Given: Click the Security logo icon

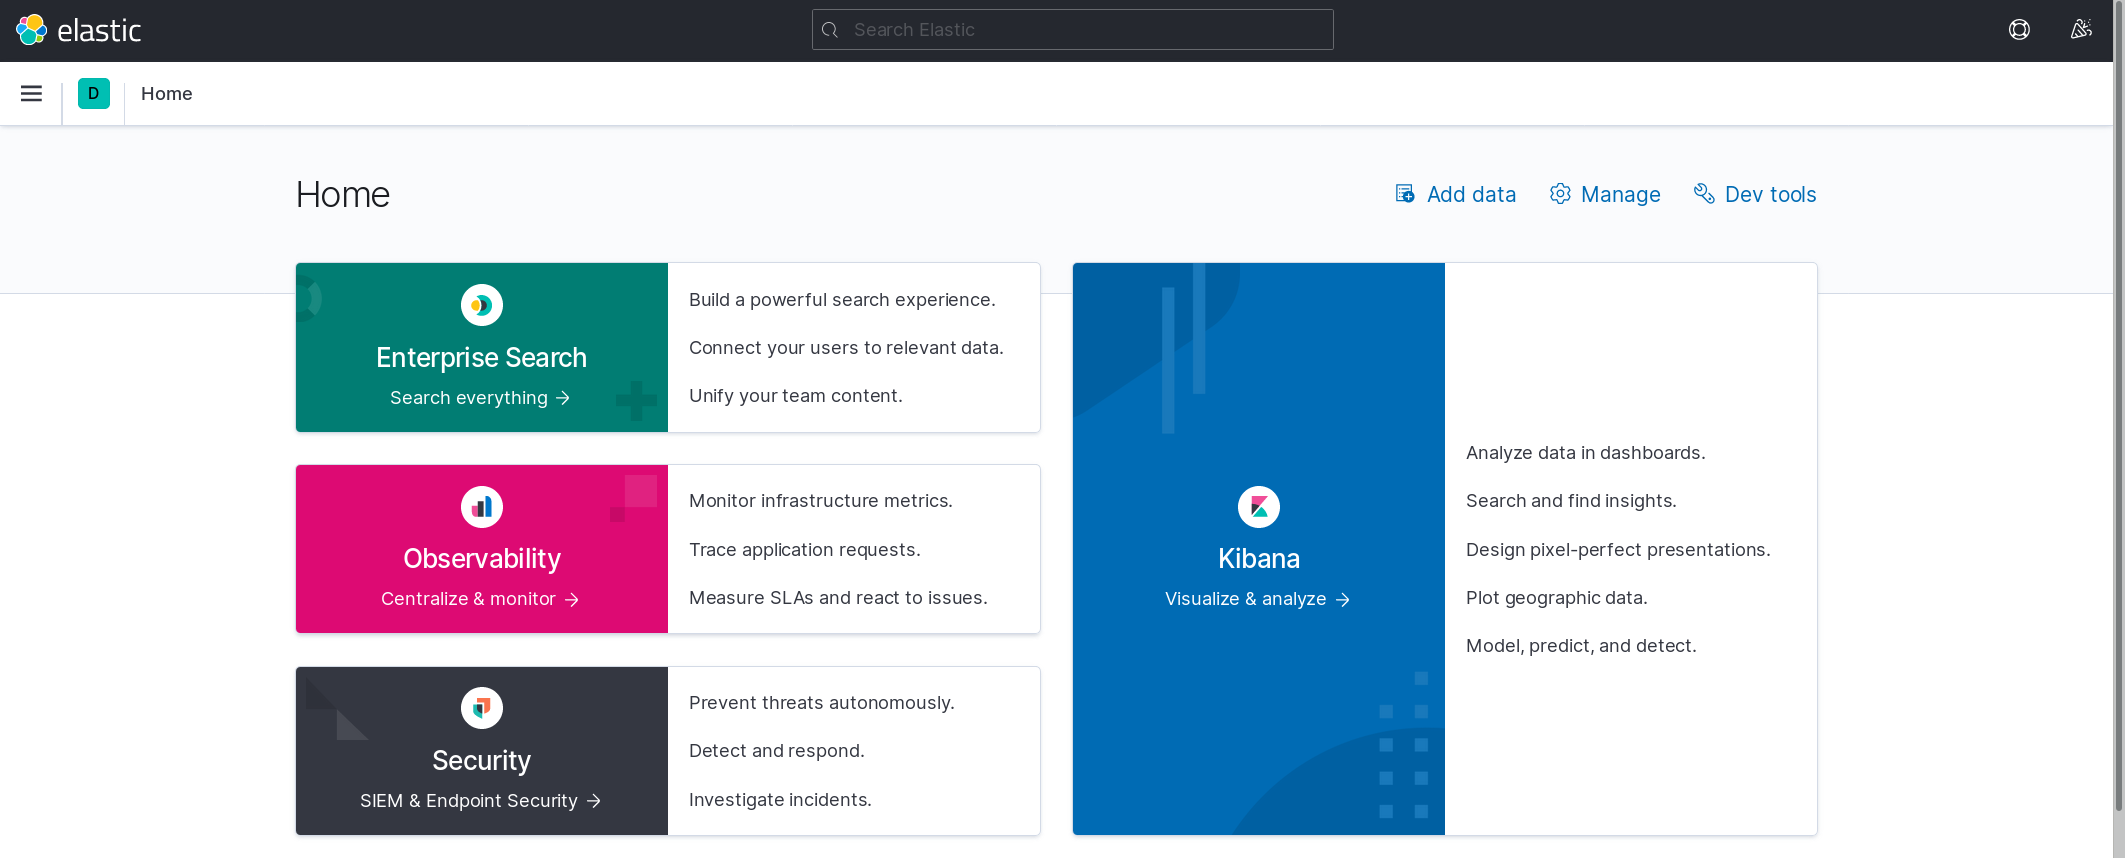Looking at the screenshot, I should (482, 708).
